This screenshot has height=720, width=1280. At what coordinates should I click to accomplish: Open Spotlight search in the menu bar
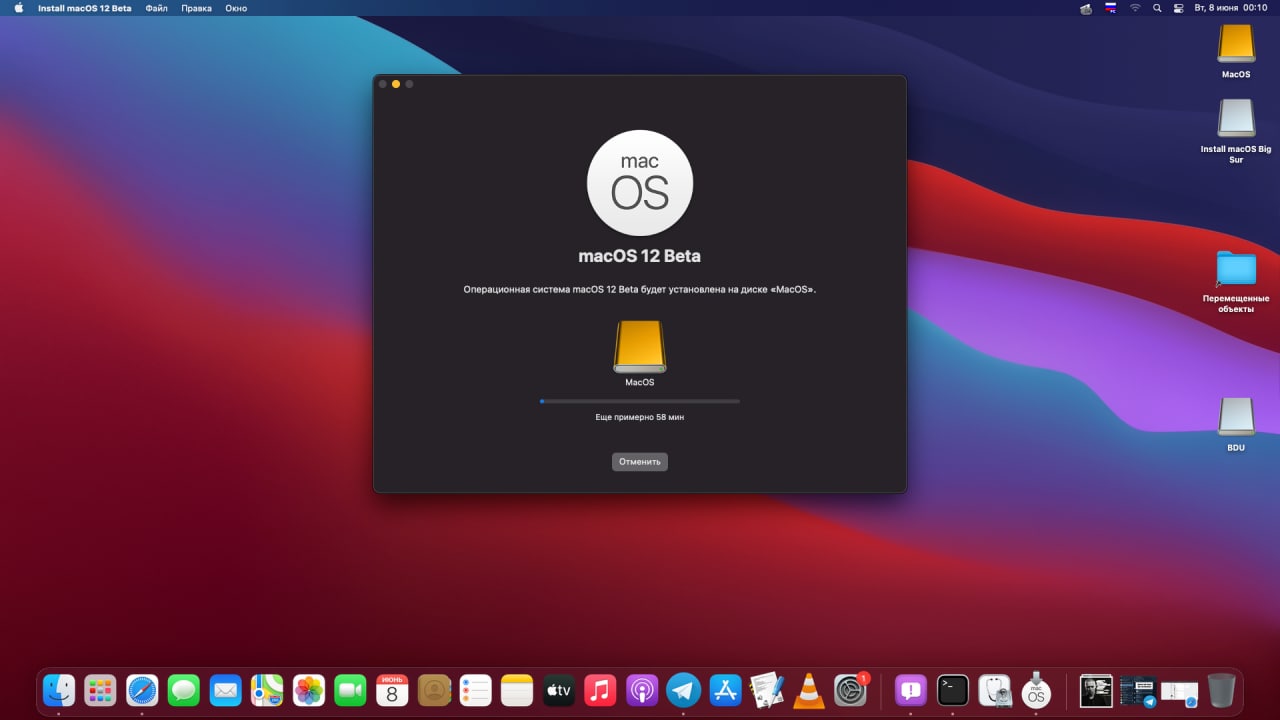click(x=1157, y=8)
